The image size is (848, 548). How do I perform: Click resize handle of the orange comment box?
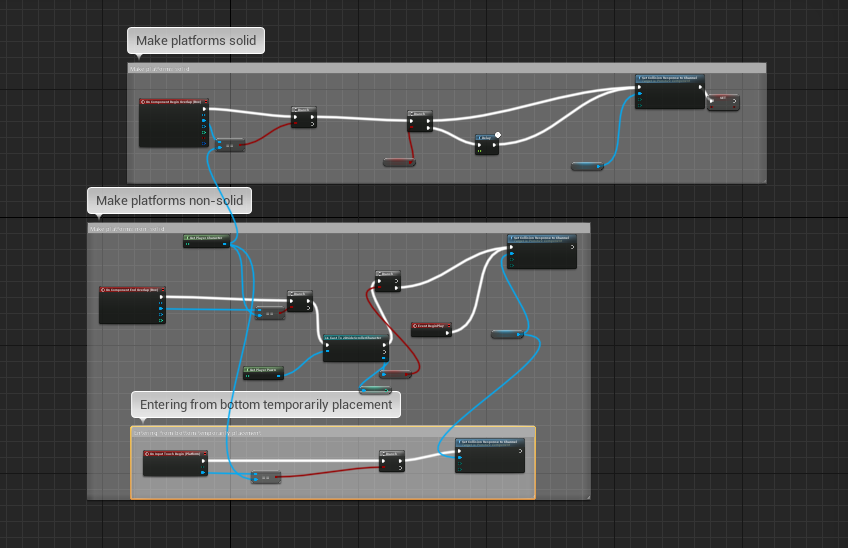pos(532,495)
